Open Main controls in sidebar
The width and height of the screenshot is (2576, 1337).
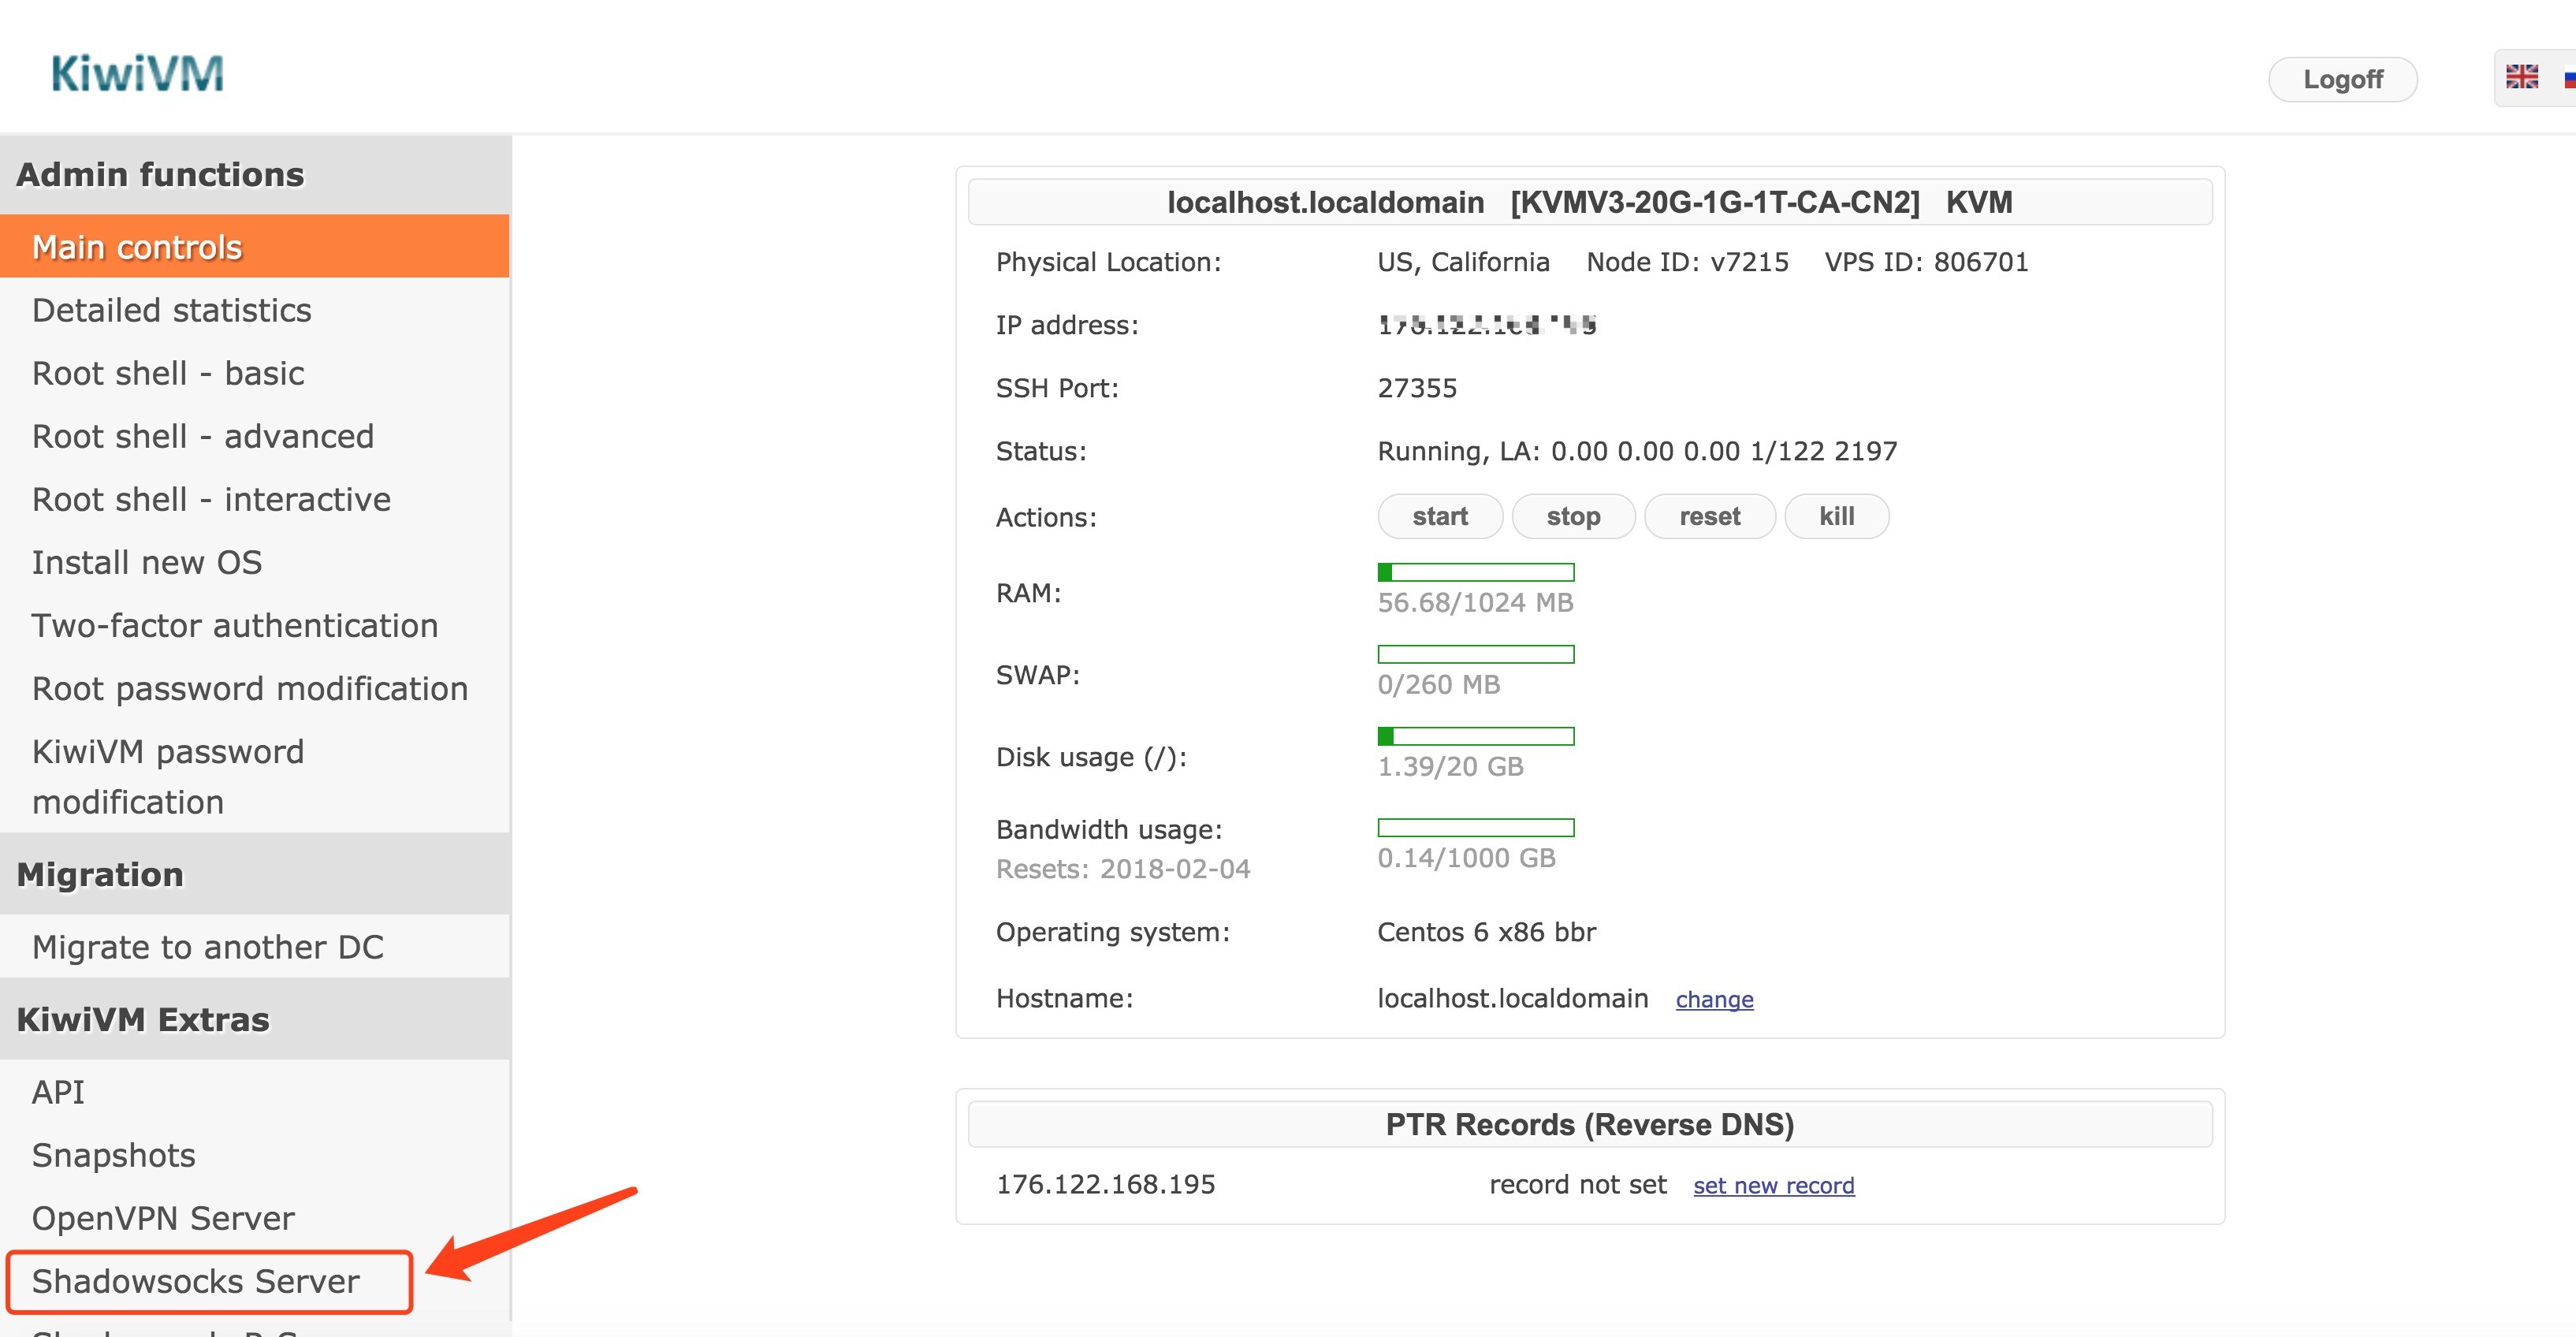pyautogui.click(x=137, y=247)
